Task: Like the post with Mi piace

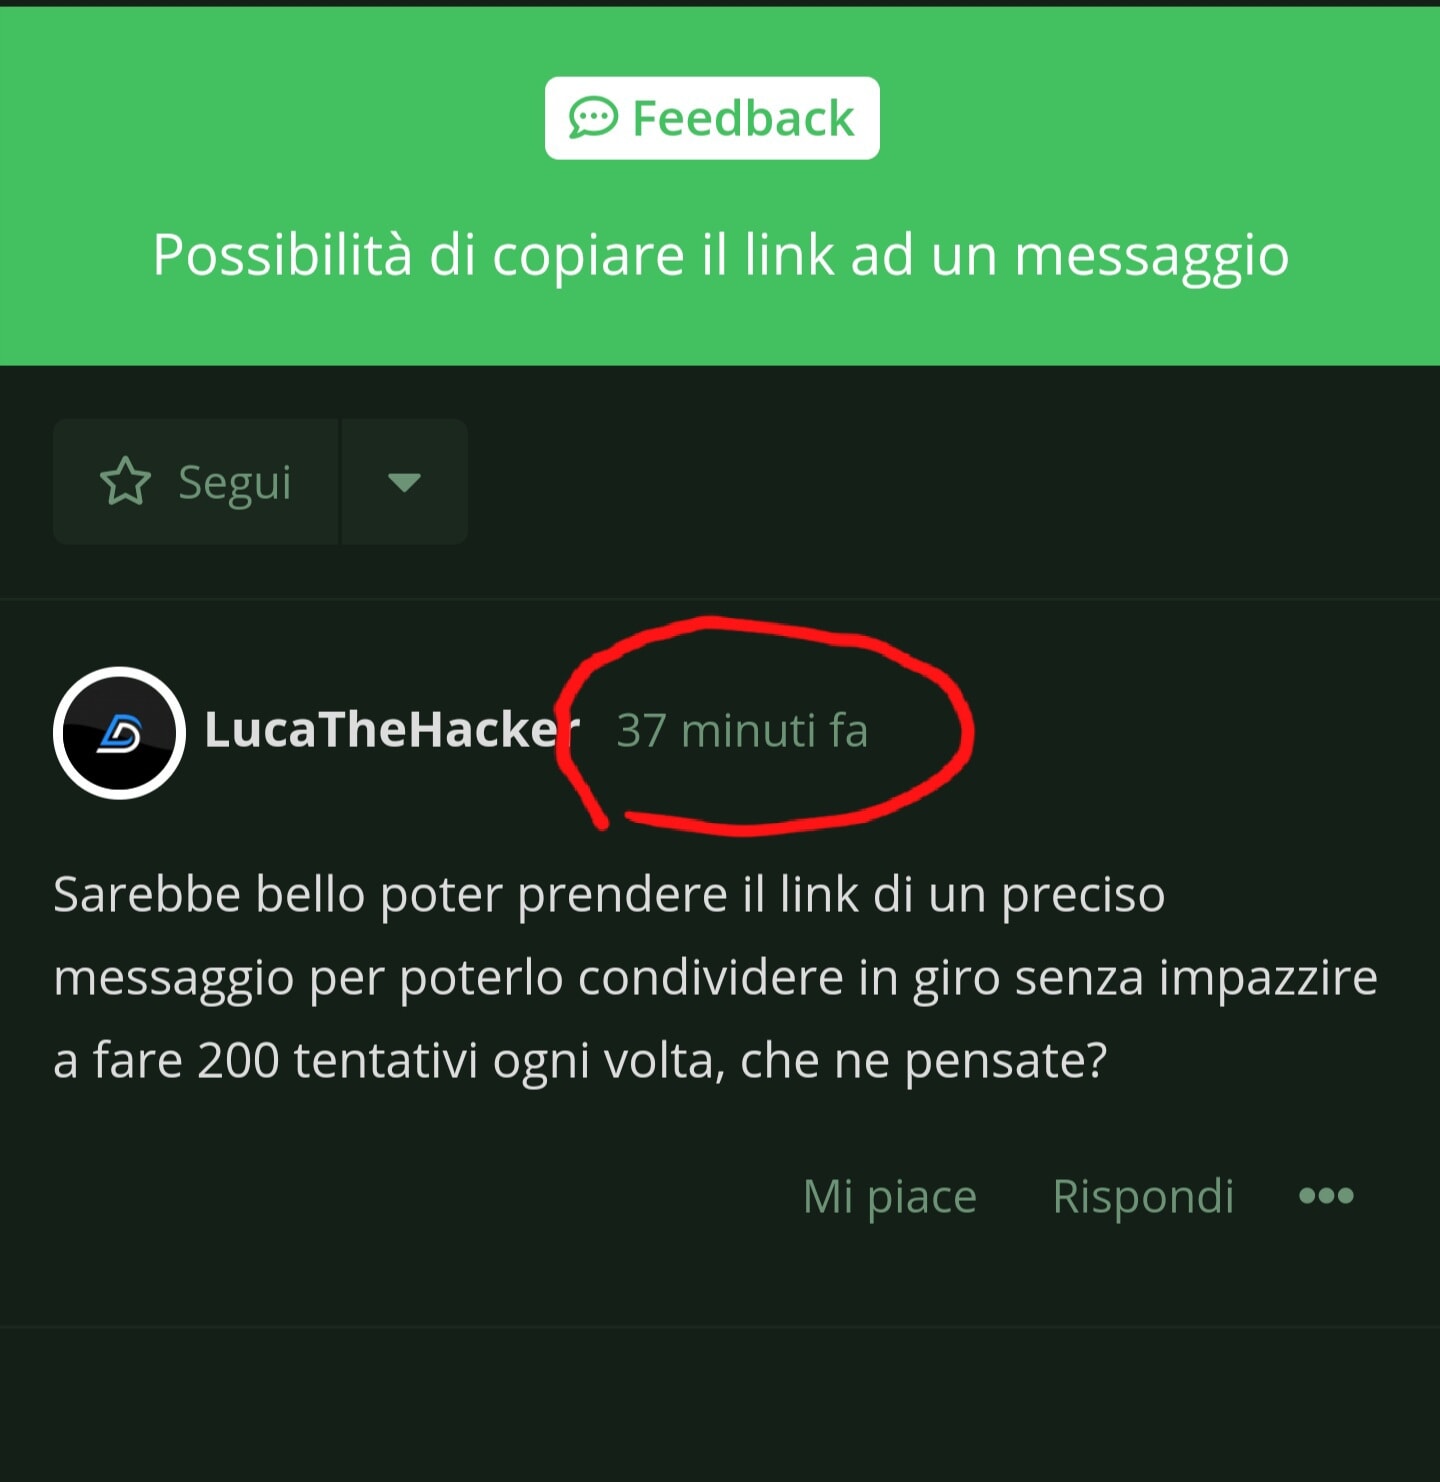Action: [890, 1196]
